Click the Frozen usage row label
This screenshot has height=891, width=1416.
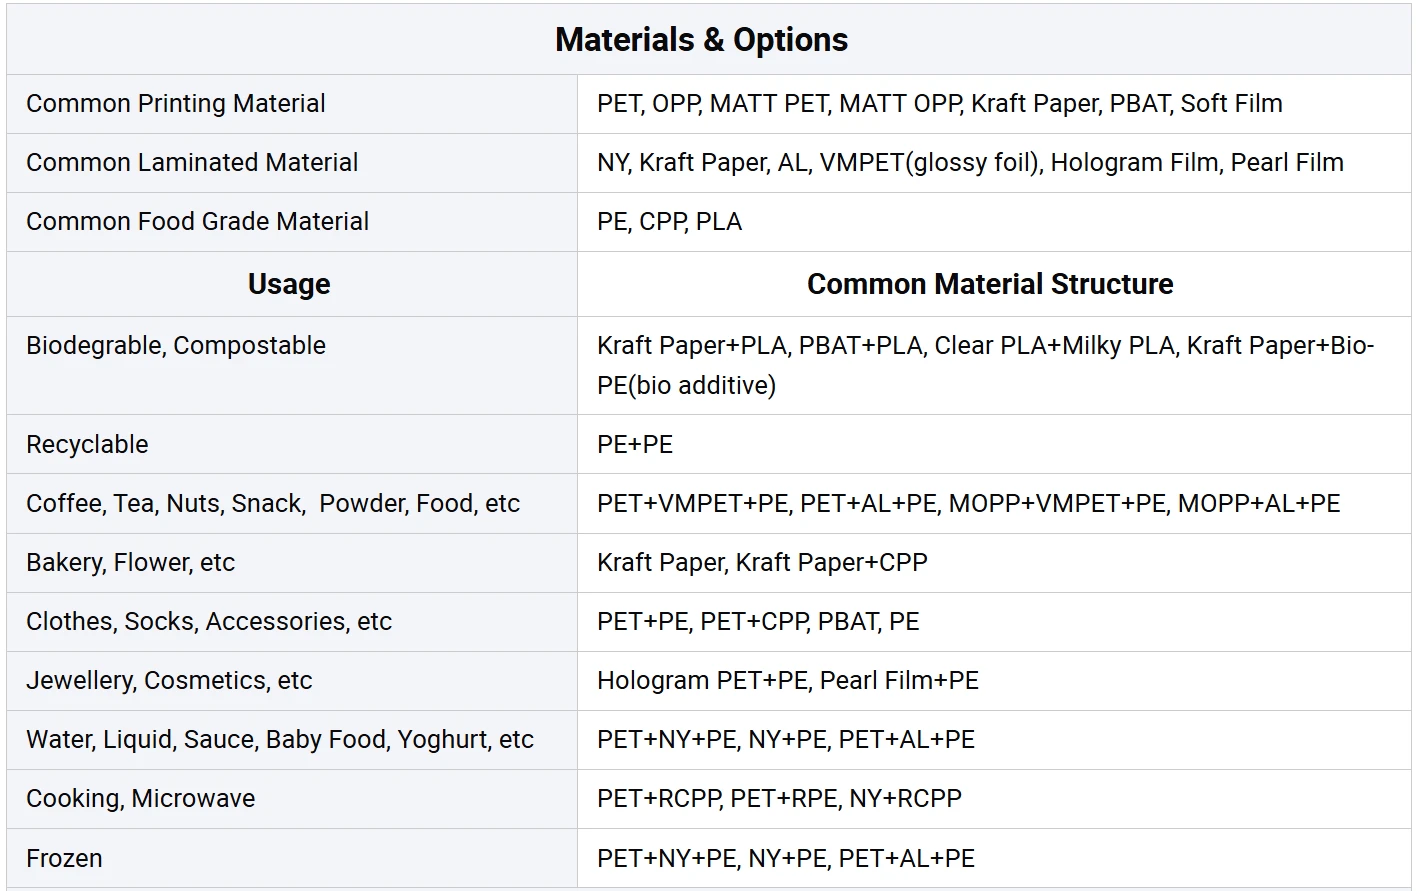click(x=64, y=859)
